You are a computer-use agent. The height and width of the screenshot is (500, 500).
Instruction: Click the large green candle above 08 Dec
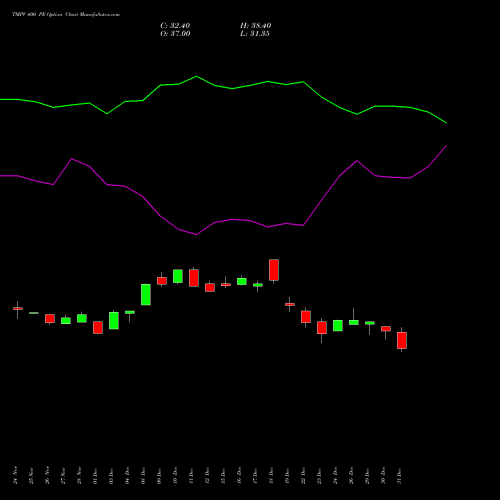point(146,294)
